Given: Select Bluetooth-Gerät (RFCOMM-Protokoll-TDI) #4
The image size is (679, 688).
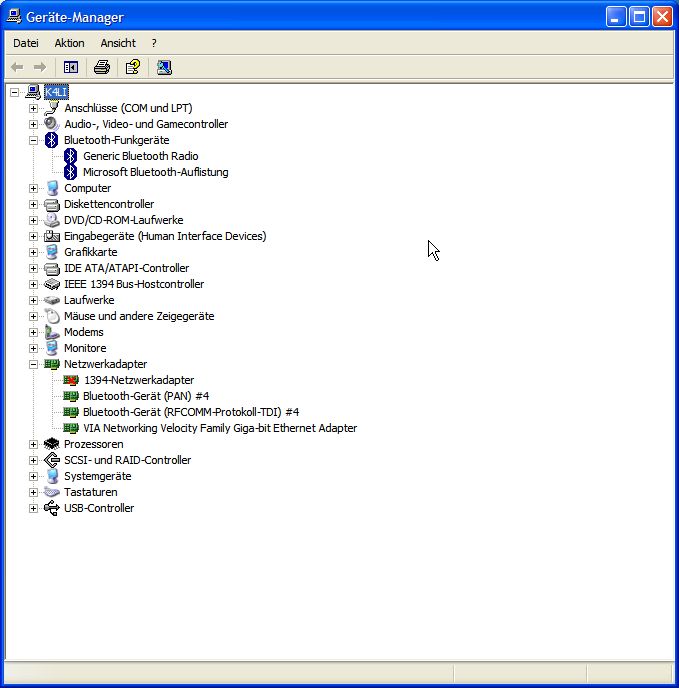Looking at the screenshot, I should [x=191, y=412].
